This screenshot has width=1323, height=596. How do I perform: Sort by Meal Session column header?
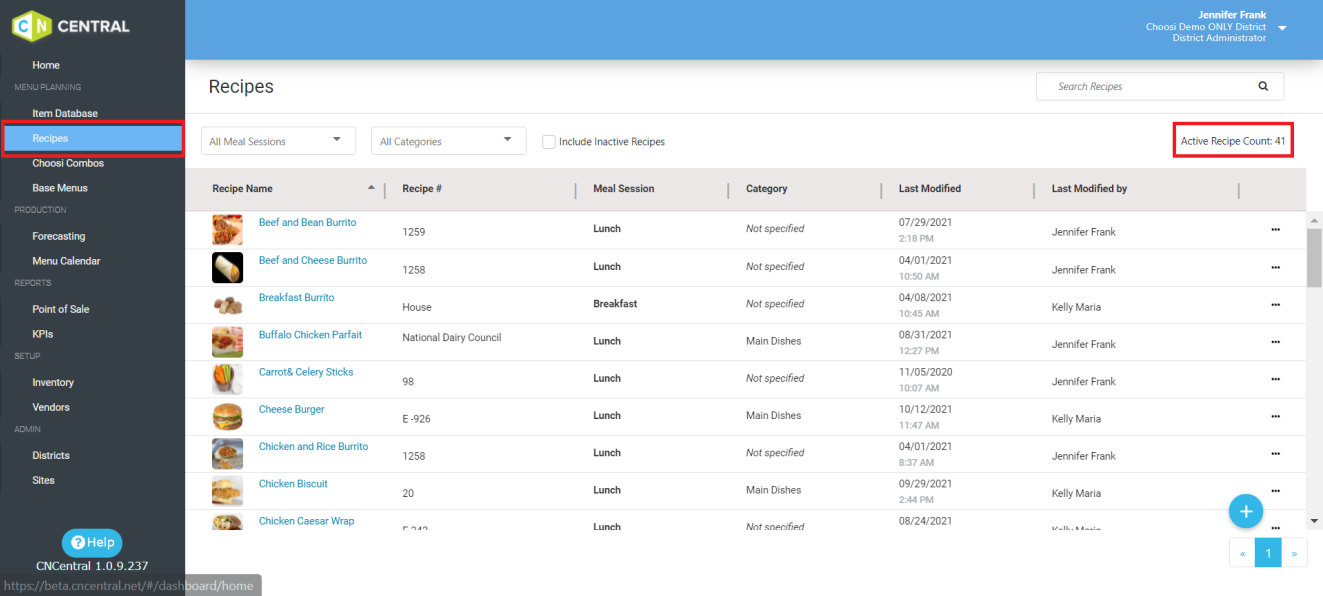pos(623,188)
